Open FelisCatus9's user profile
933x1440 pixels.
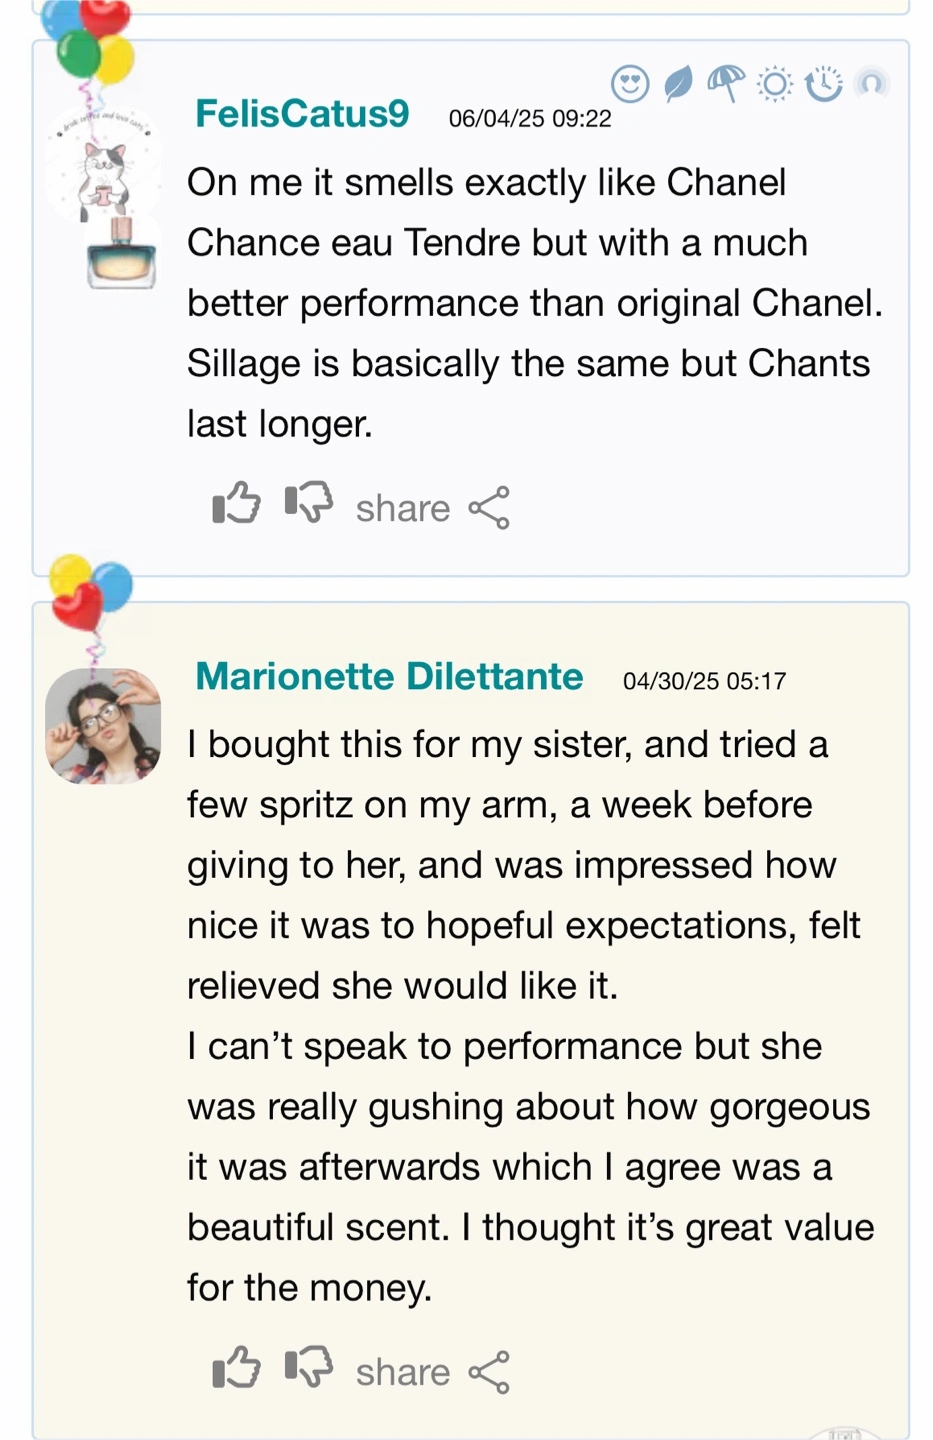point(302,114)
